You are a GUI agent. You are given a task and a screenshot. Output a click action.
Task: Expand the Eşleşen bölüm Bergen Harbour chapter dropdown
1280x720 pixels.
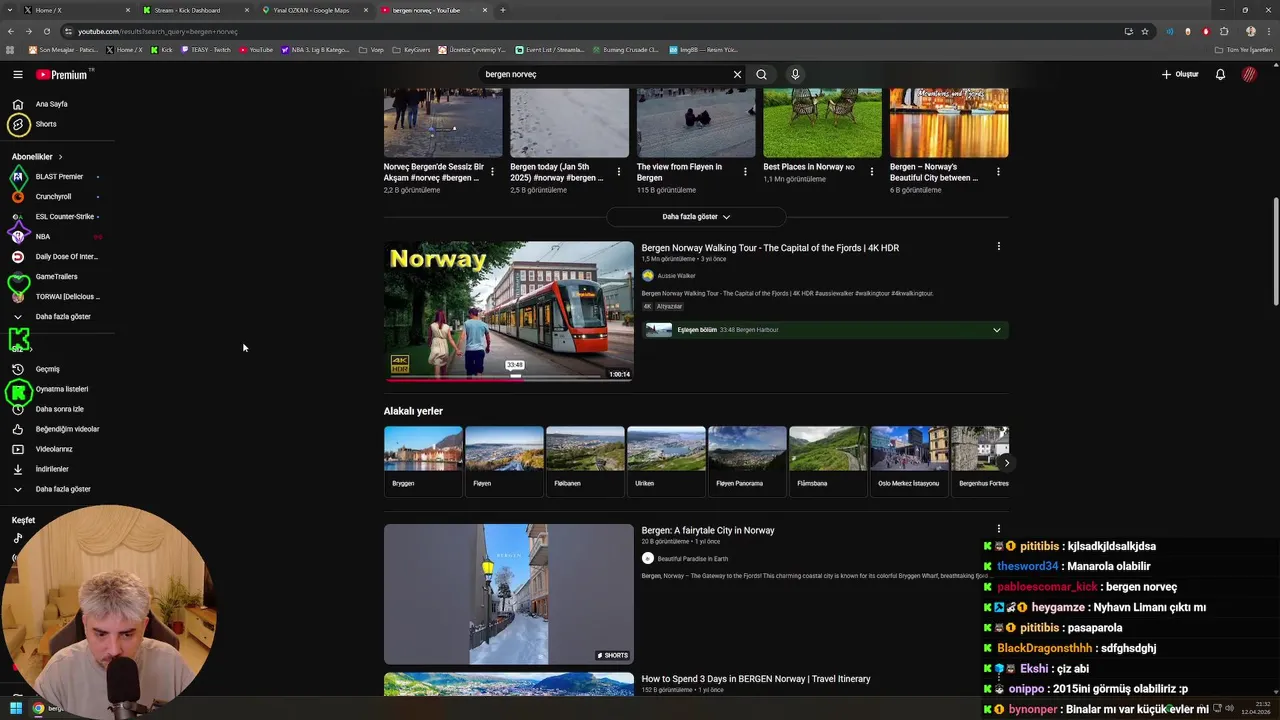pos(996,330)
